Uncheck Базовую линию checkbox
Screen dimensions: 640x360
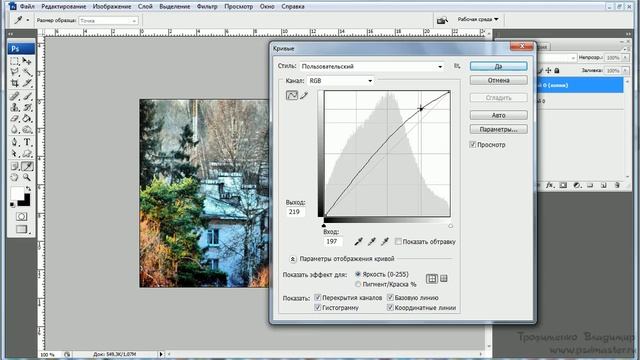[x=390, y=298]
